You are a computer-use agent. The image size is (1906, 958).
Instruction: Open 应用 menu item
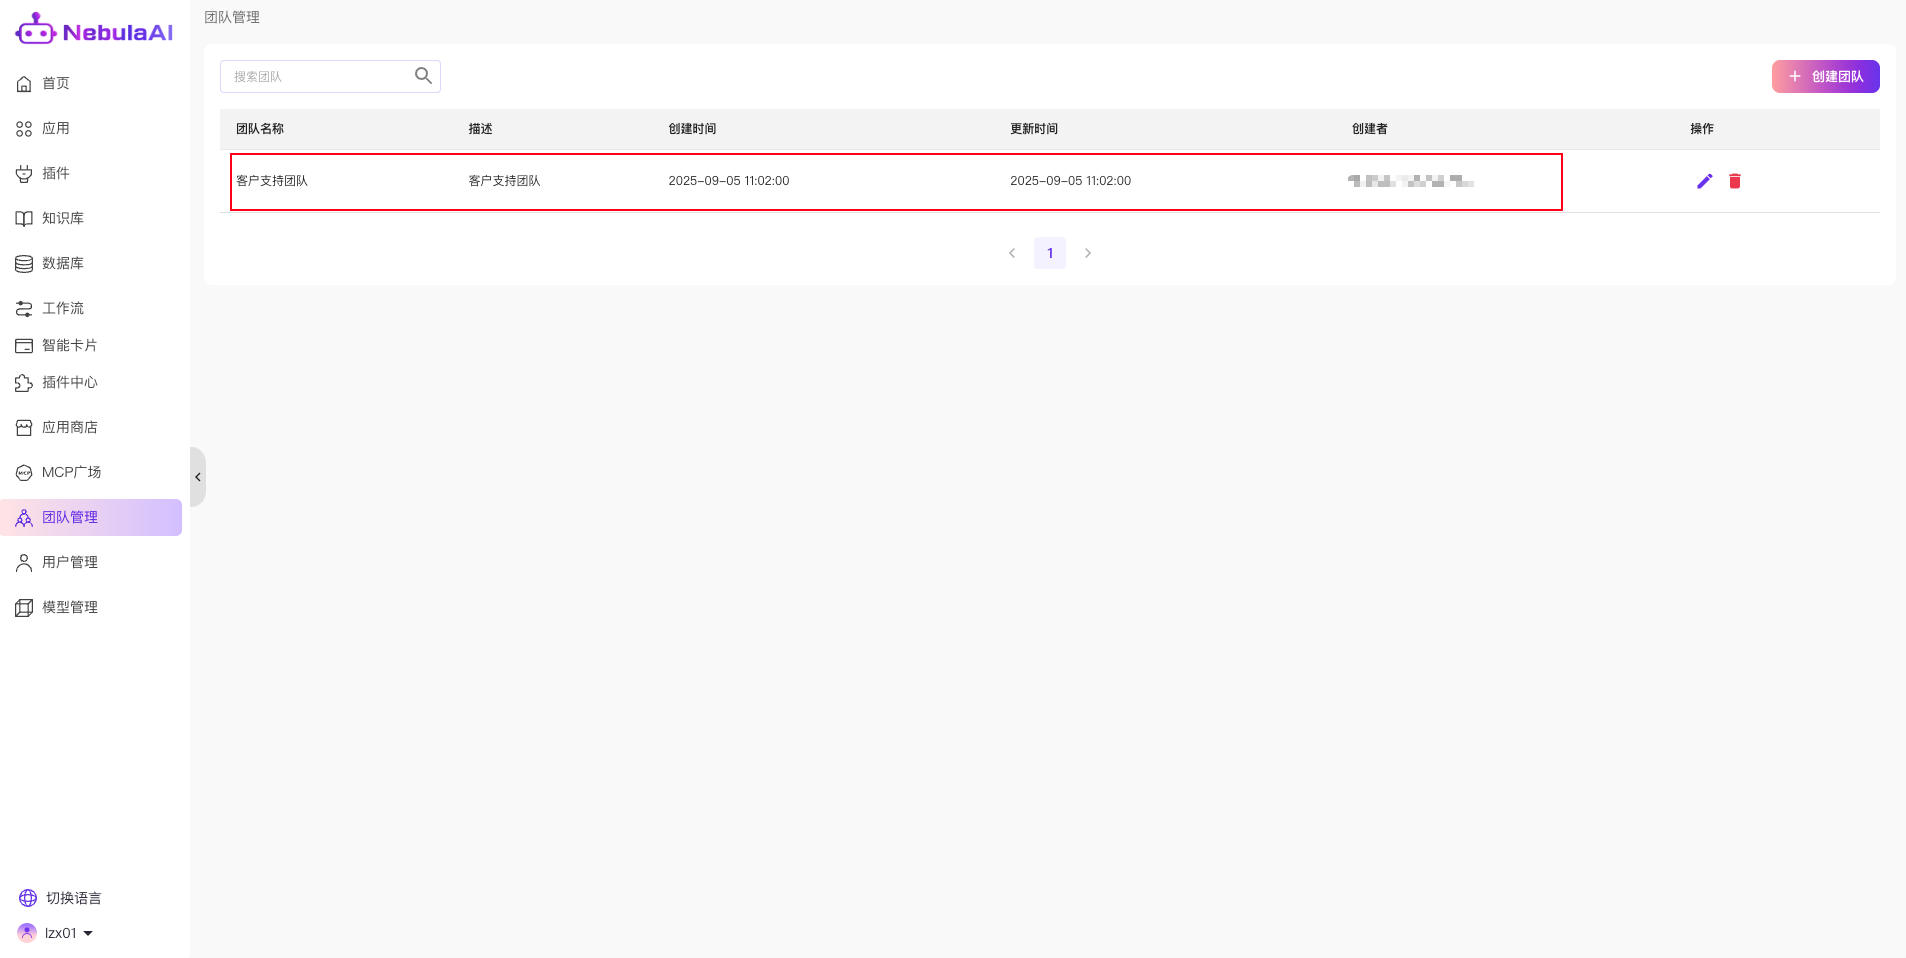coord(91,128)
